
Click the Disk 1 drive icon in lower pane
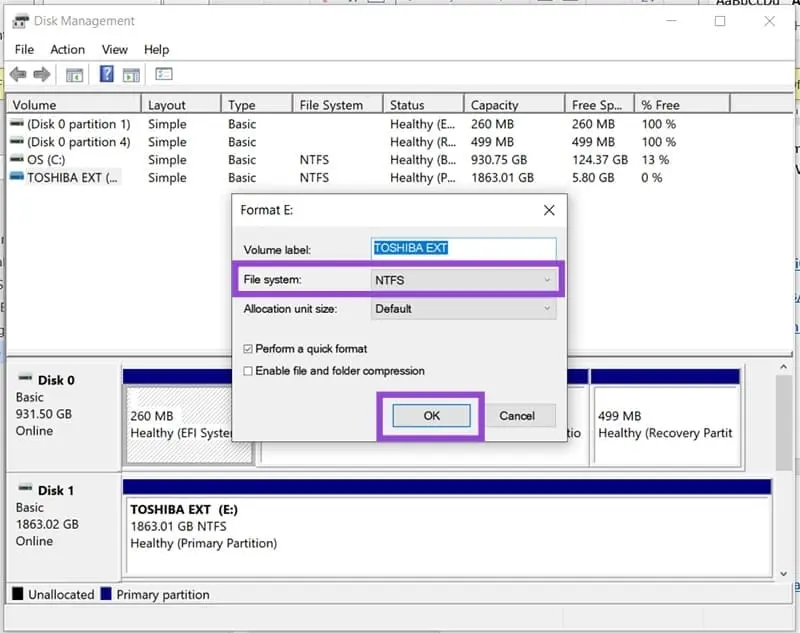click(x=25, y=489)
